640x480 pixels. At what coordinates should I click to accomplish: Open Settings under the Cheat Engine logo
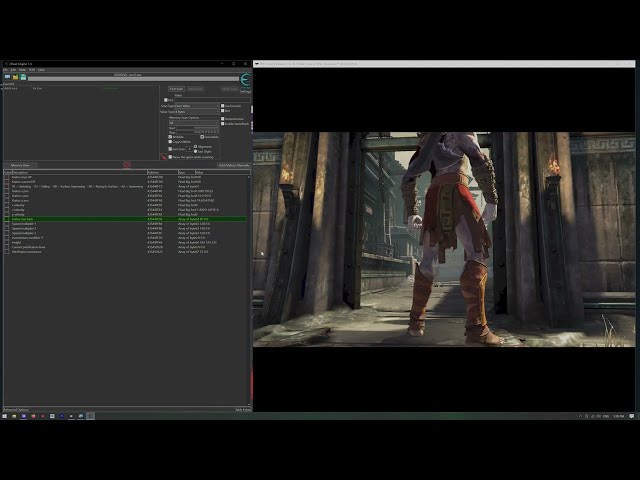point(245,91)
